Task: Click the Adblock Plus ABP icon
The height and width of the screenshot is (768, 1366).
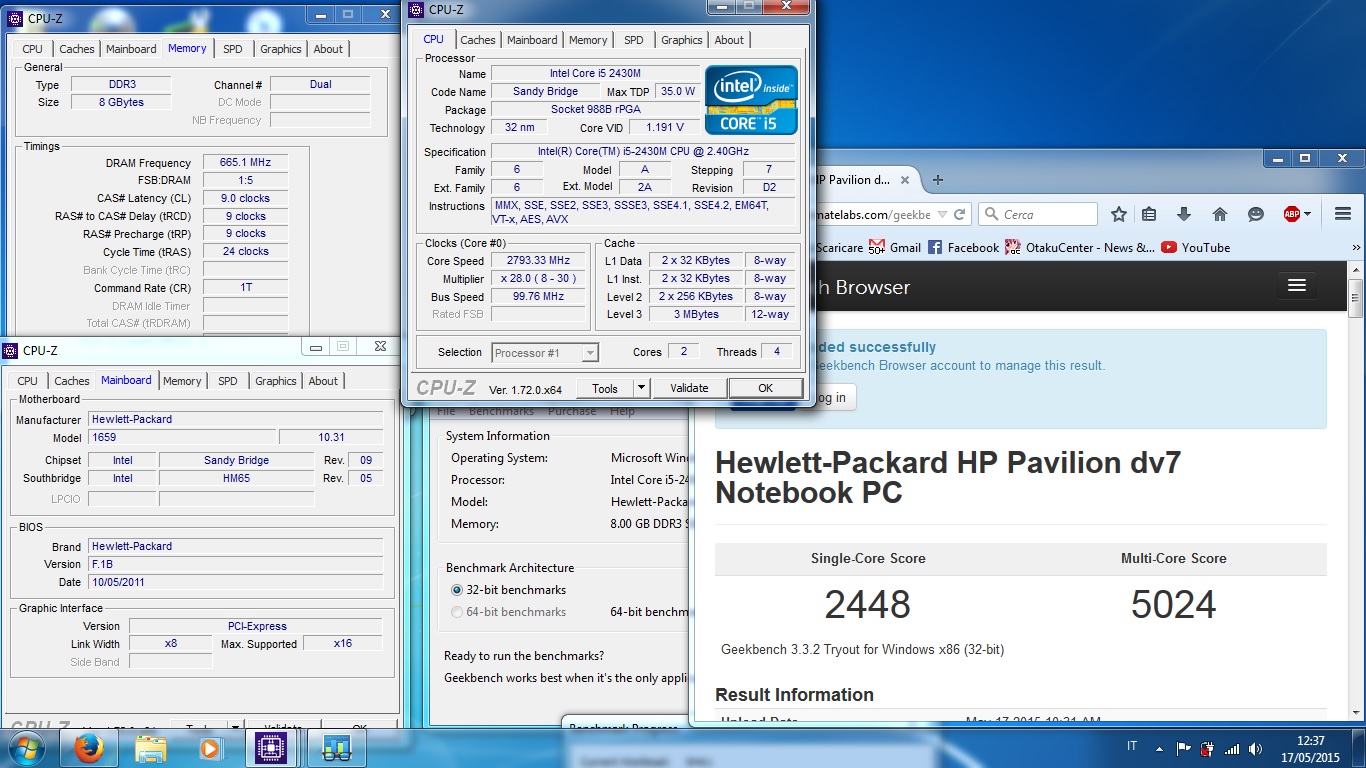Action: [1292, 214]
